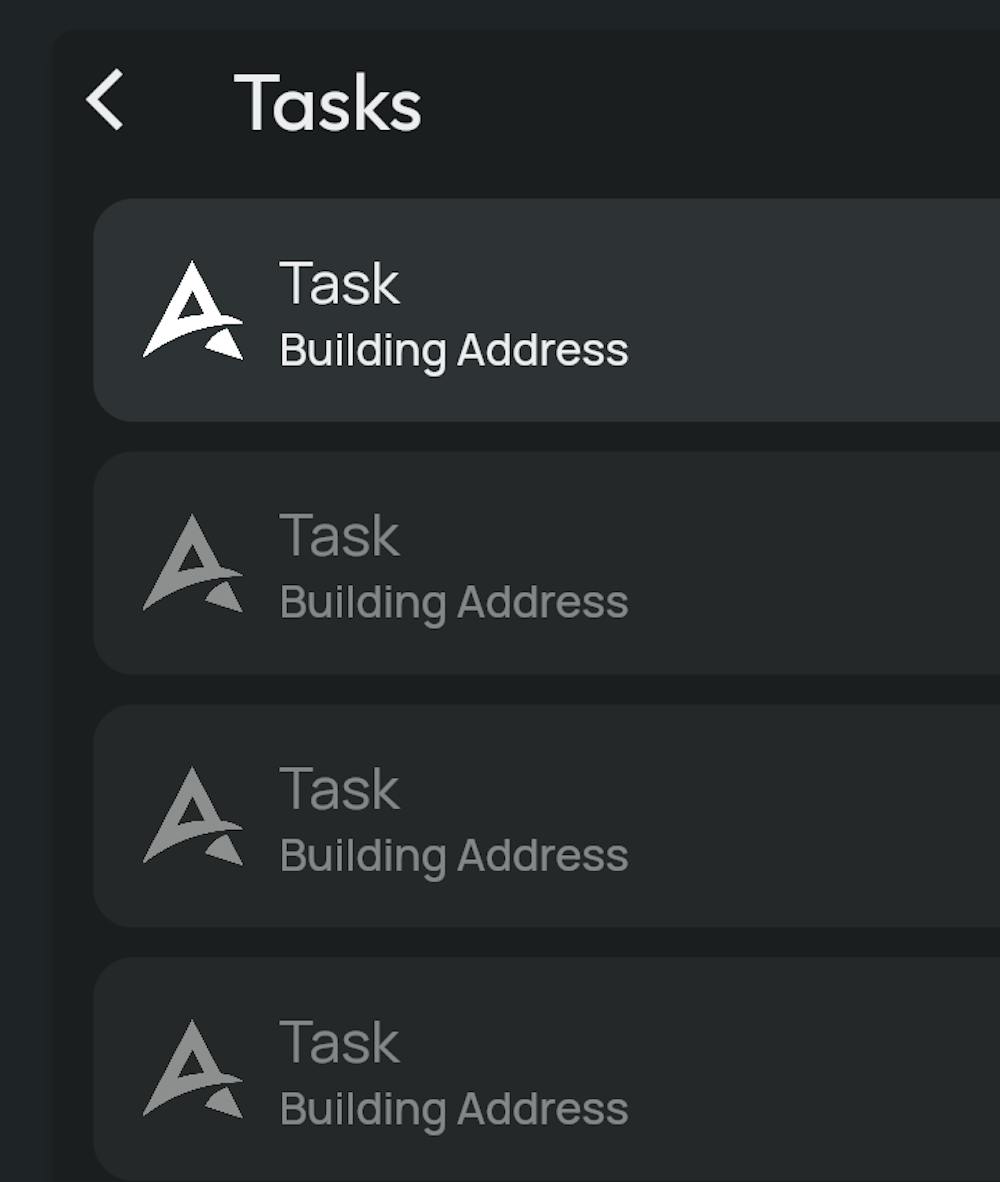Screen dimensions: 1000x1182
Task: Click "Building Address" in the third card
Action: point(454,857)
